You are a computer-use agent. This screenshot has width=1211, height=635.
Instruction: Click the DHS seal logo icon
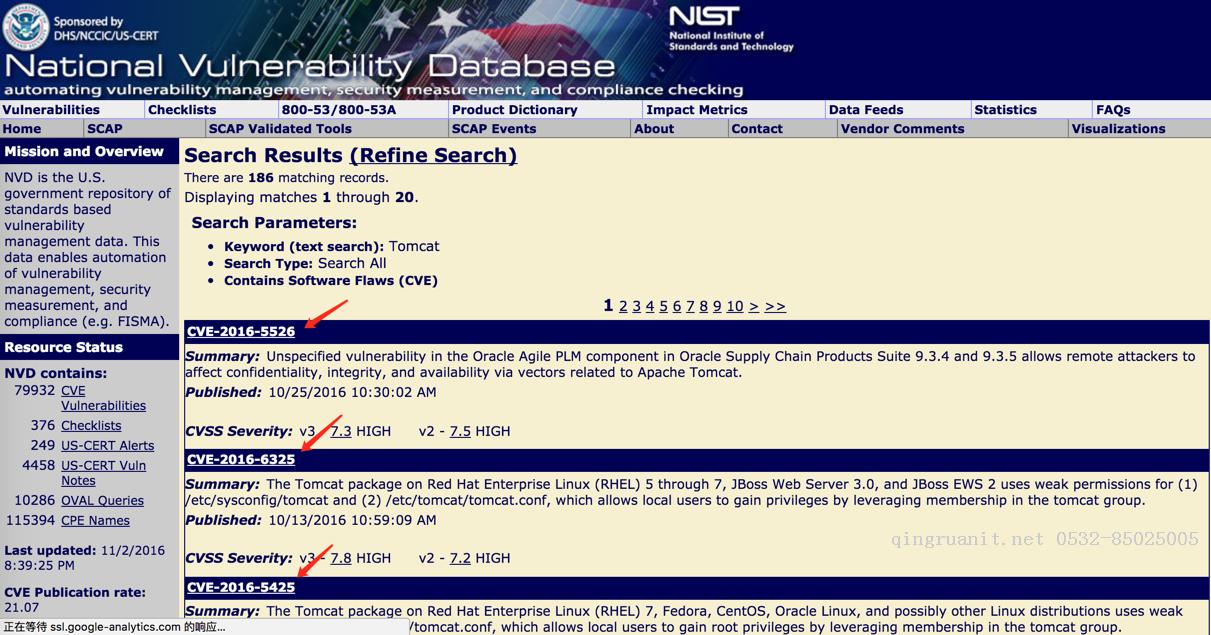(x=25, y=27)
